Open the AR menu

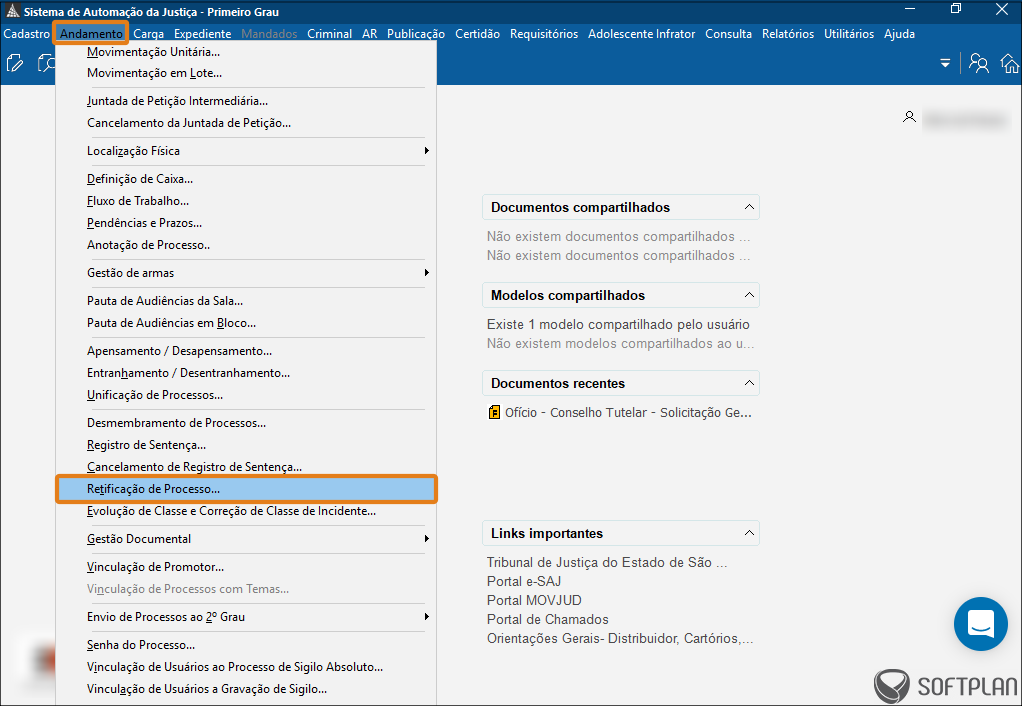(x=370, y=34)
